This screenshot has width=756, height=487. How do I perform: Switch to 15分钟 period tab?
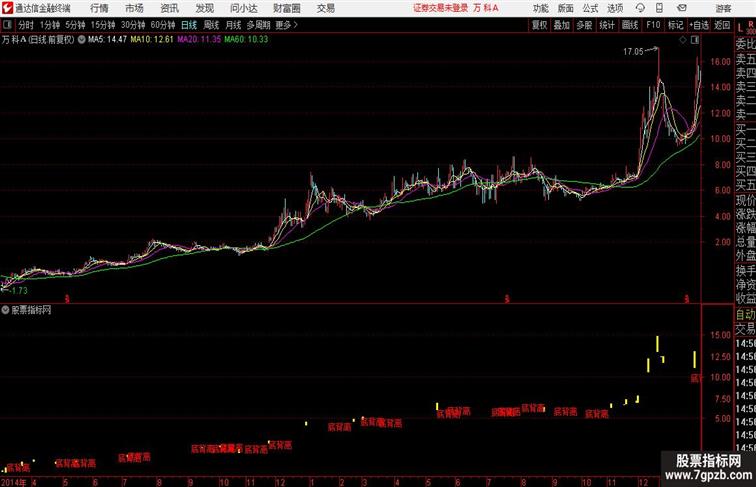tap(103, 25)
